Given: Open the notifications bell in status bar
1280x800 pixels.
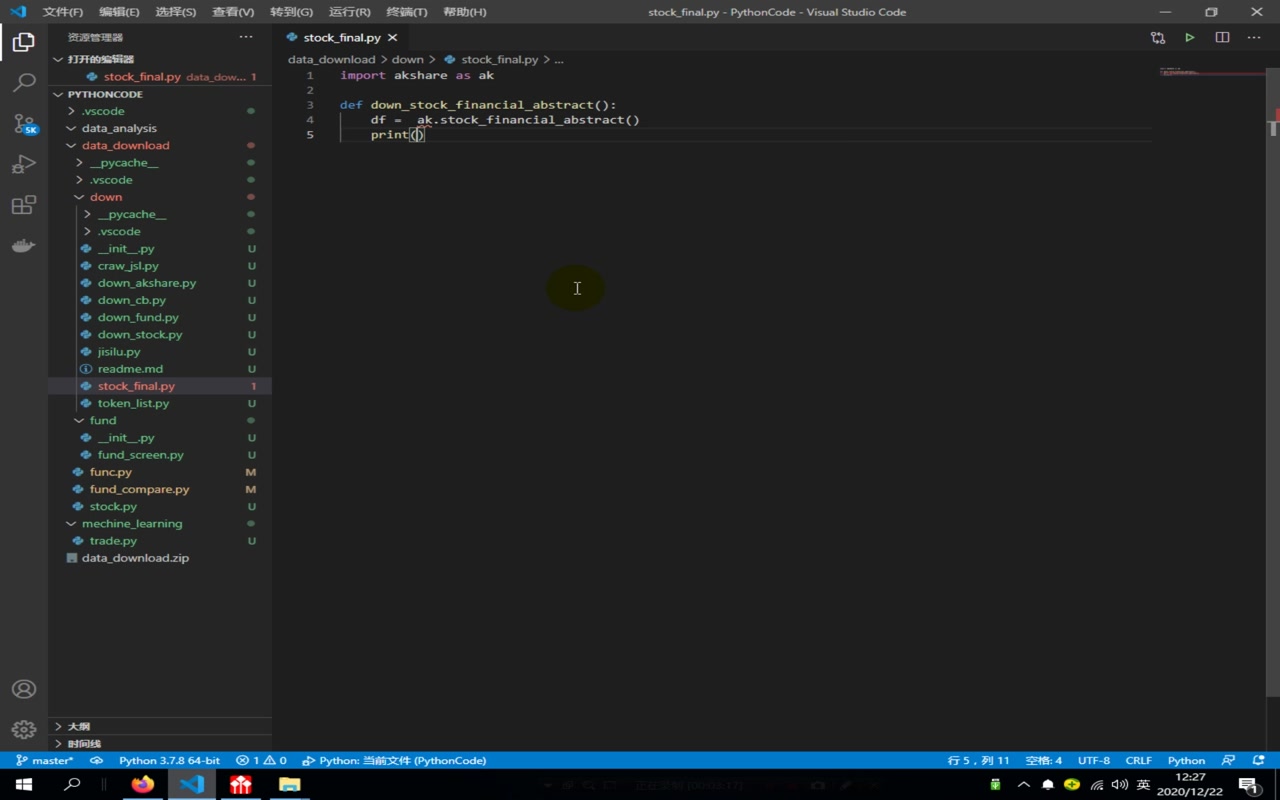Looking at the screenshot, I should point(1258,760).
